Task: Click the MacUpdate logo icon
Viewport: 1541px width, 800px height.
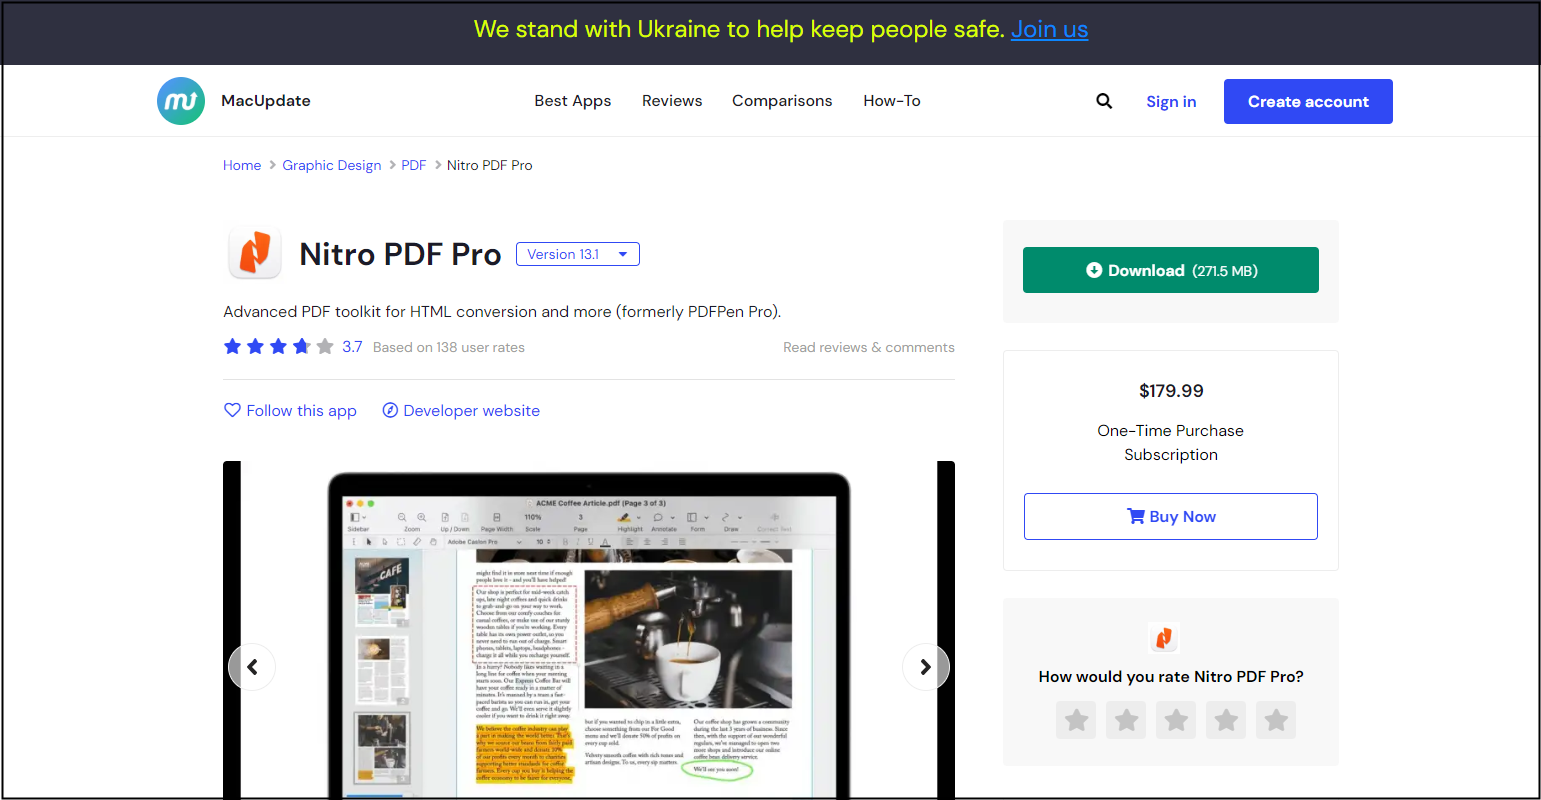Action: click(x=181, y=101)
